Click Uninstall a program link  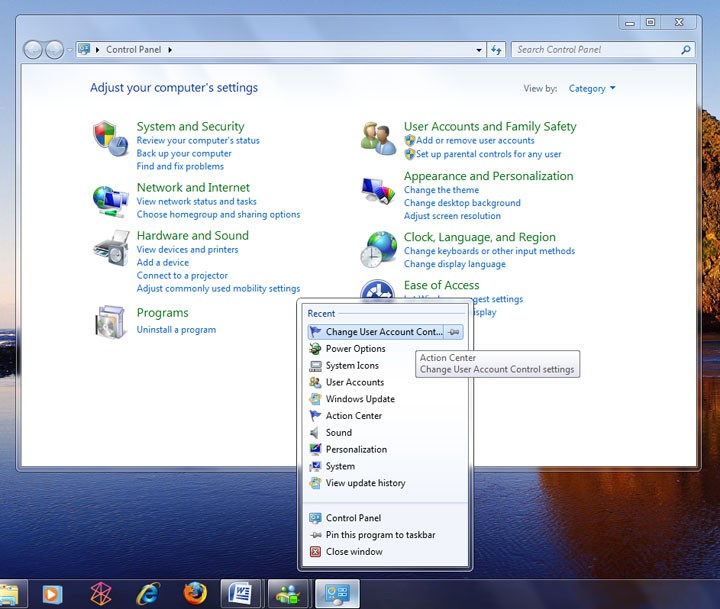(176, 330)
